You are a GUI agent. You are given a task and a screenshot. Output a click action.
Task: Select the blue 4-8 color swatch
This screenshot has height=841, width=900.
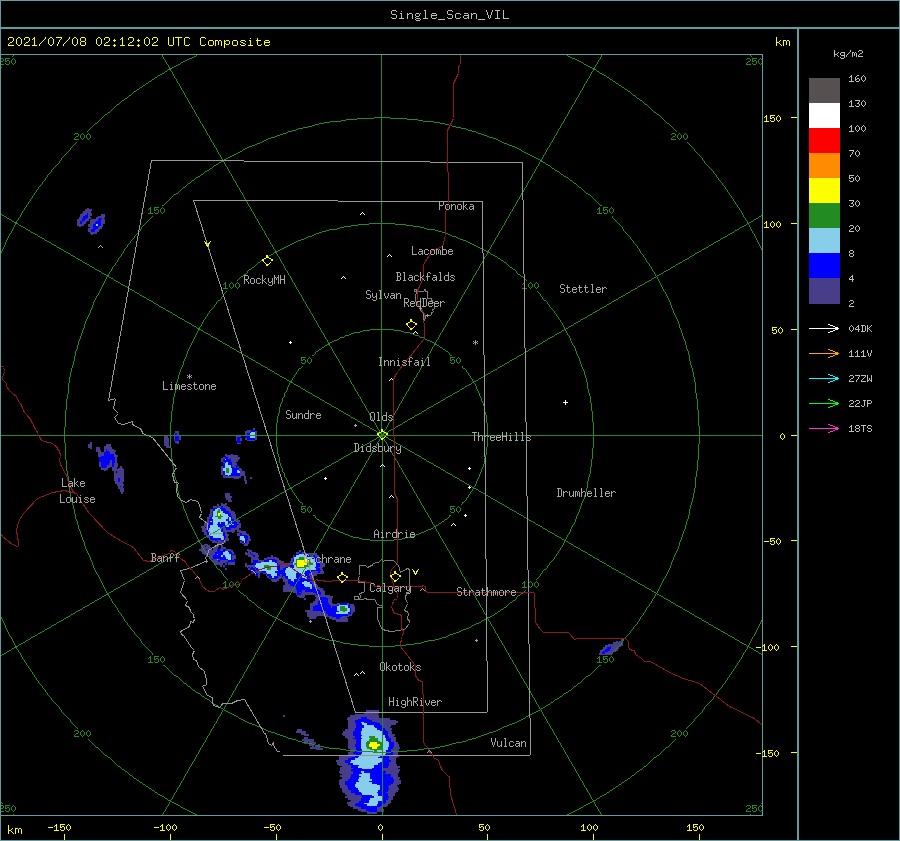click(x=824, y=266)
